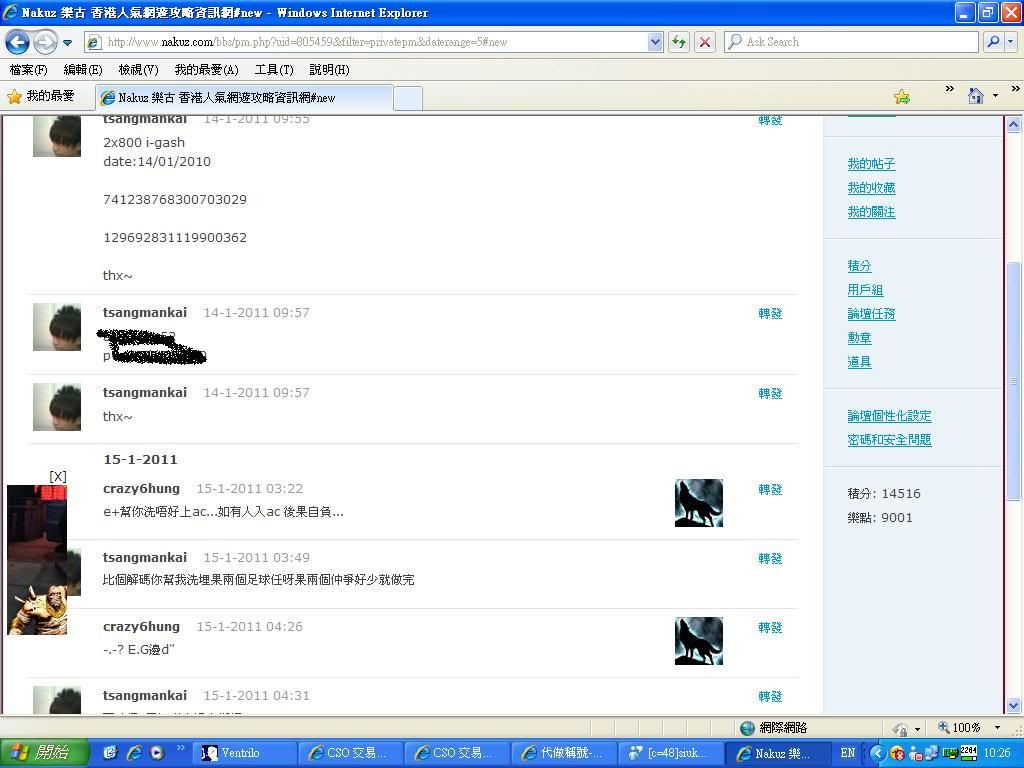
Task: Open the recent pages dropdown arrow
Action: pos(67,43)
